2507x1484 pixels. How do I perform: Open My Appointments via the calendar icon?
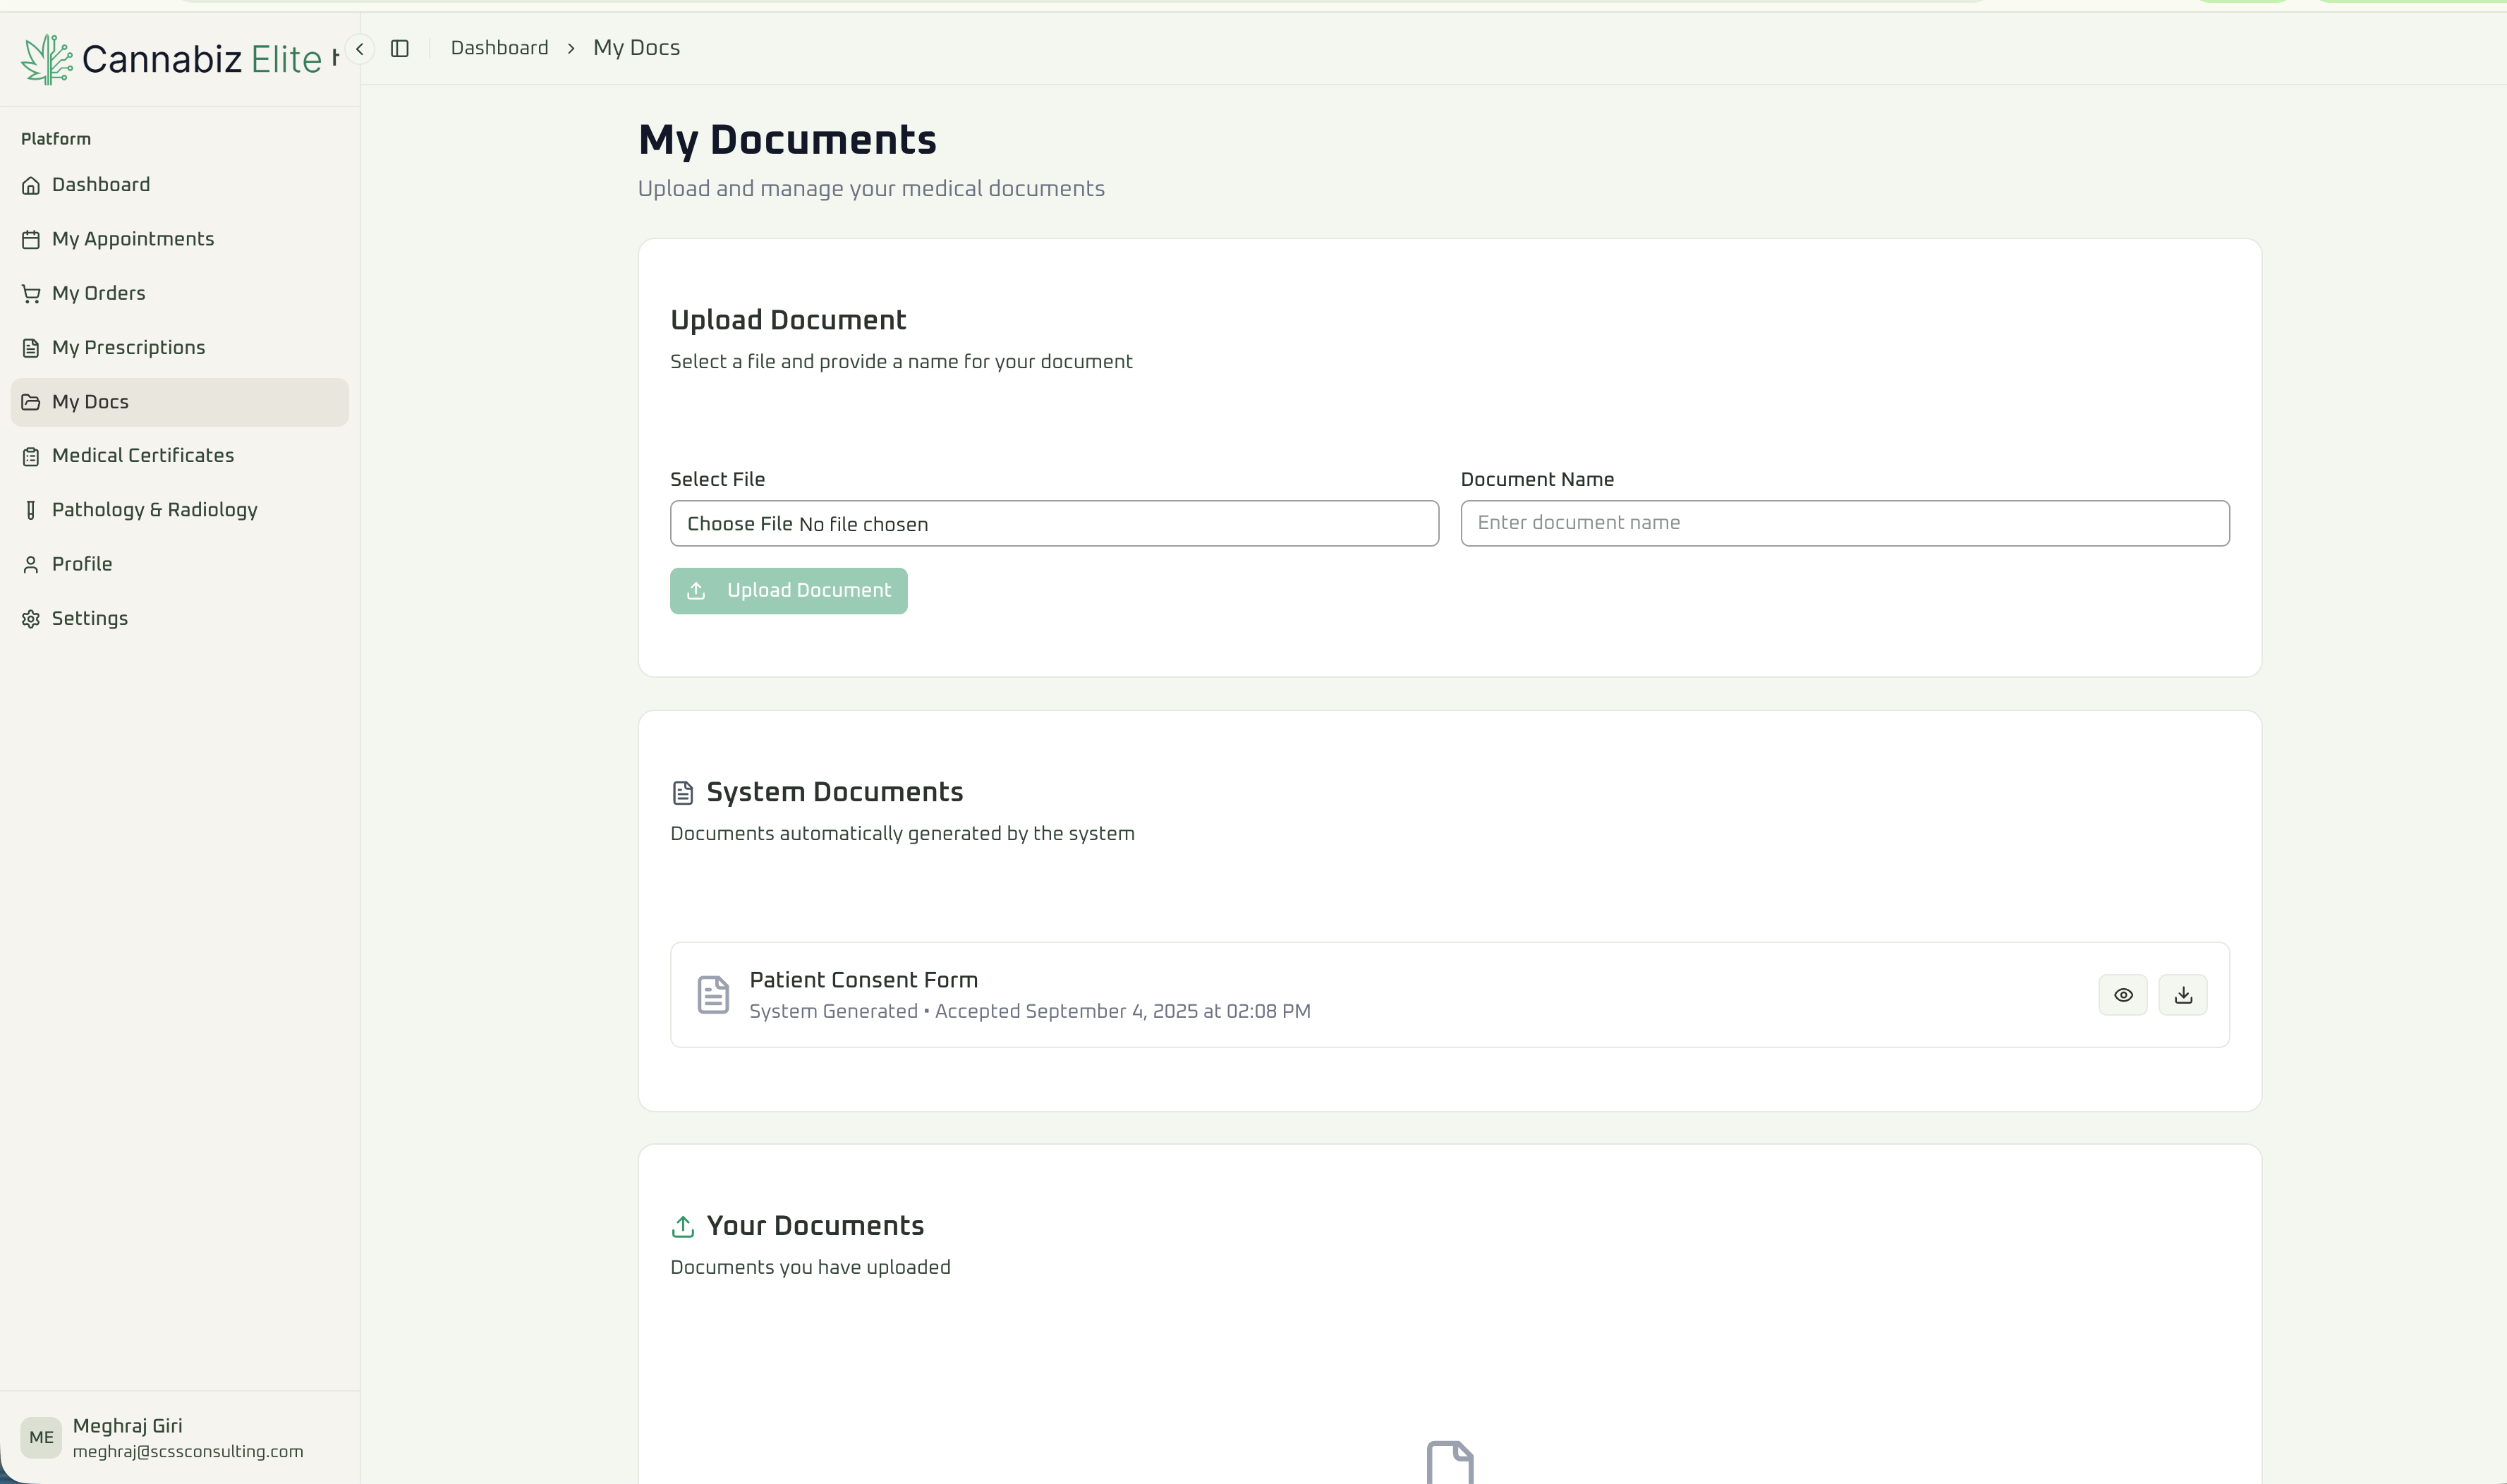[x=31, y=238]
